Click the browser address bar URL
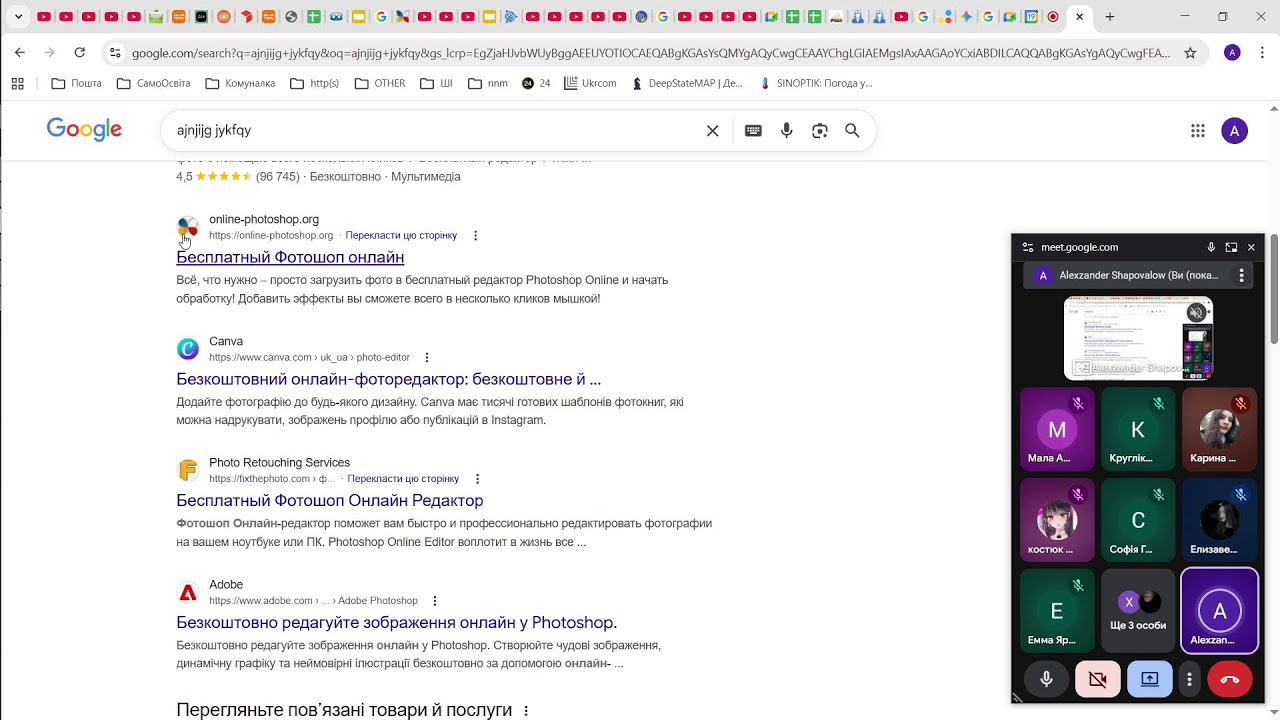This screenshot has width=1280, height=720. (x=650, y=53)
